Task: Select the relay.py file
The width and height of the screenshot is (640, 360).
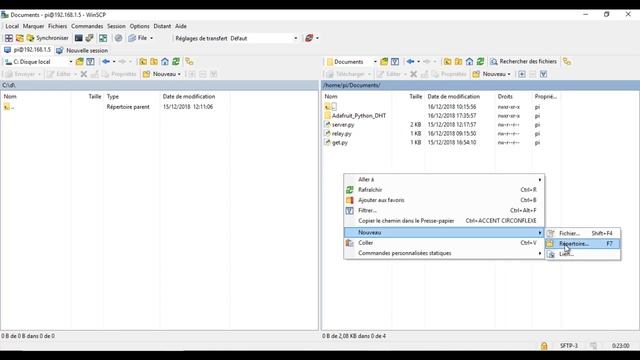Action: [342, 133]
